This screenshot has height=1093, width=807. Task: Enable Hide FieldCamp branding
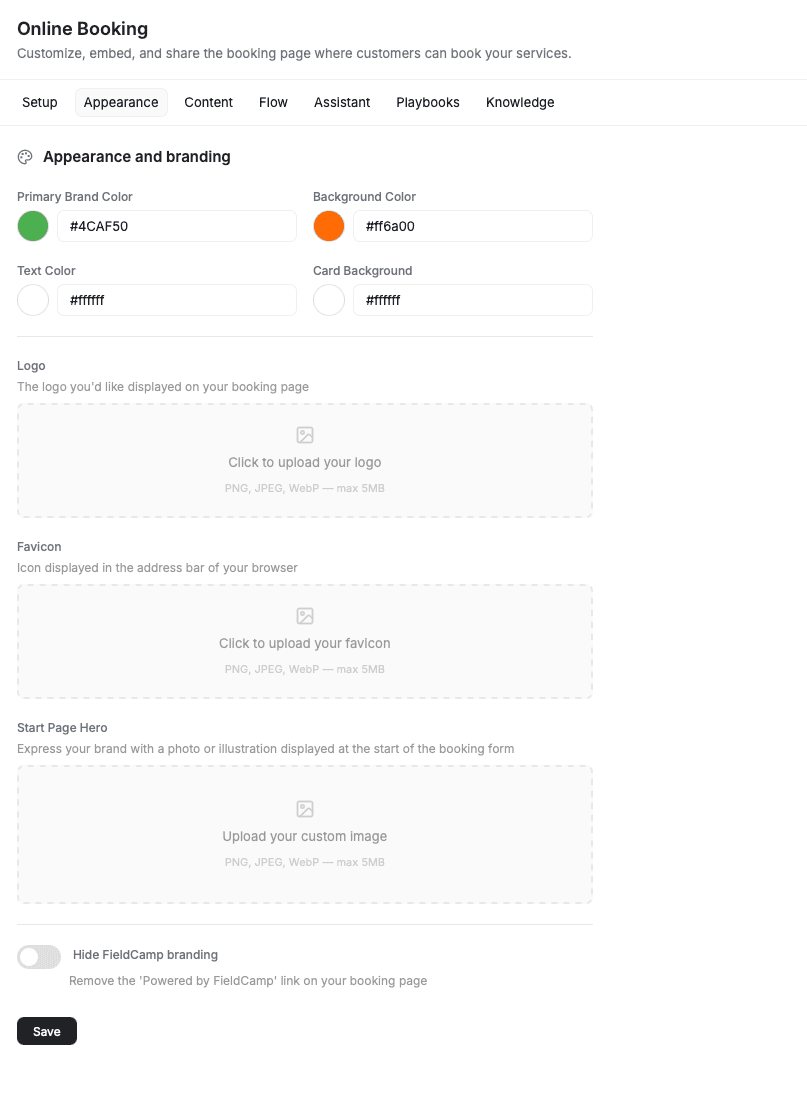pyautogui.click(x=38, y=956)
